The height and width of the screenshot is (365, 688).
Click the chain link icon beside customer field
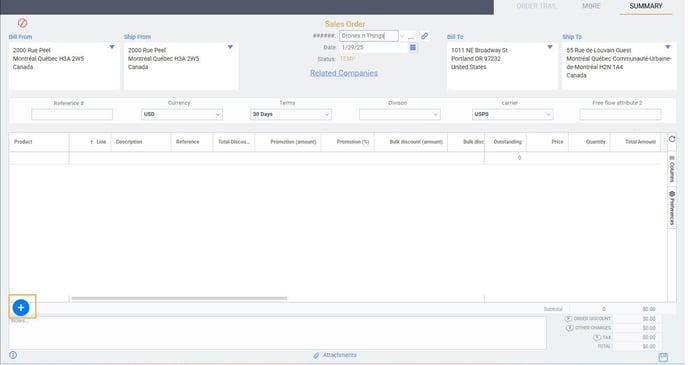(x=424, y=36)
